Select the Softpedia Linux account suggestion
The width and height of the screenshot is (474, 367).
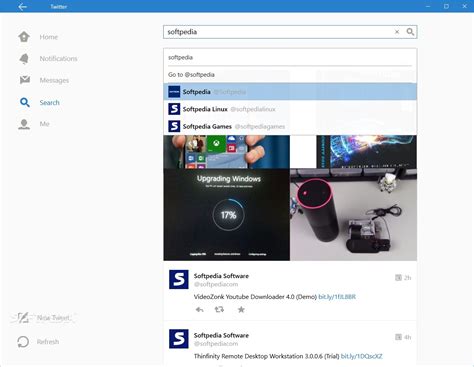pyautogui.click(x=290, y=109)
